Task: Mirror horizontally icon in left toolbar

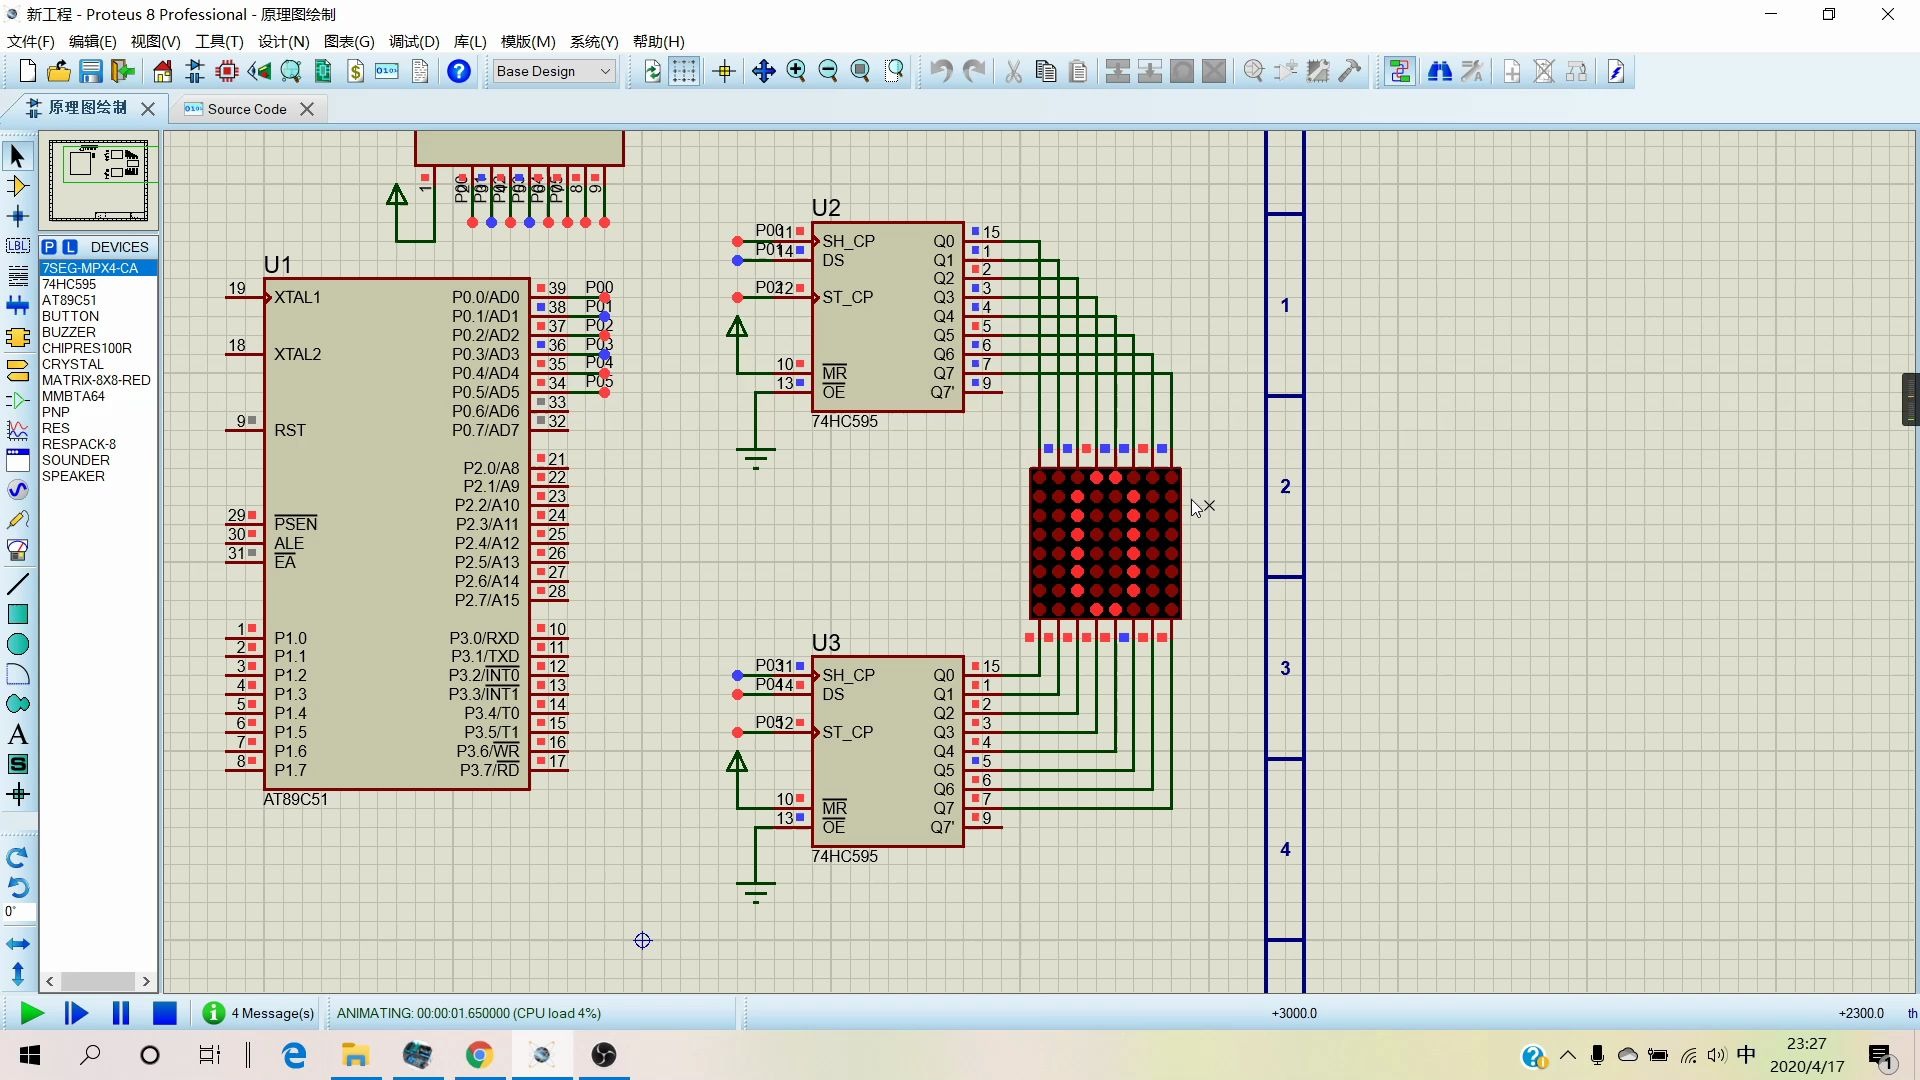Action: coord(18,944)
